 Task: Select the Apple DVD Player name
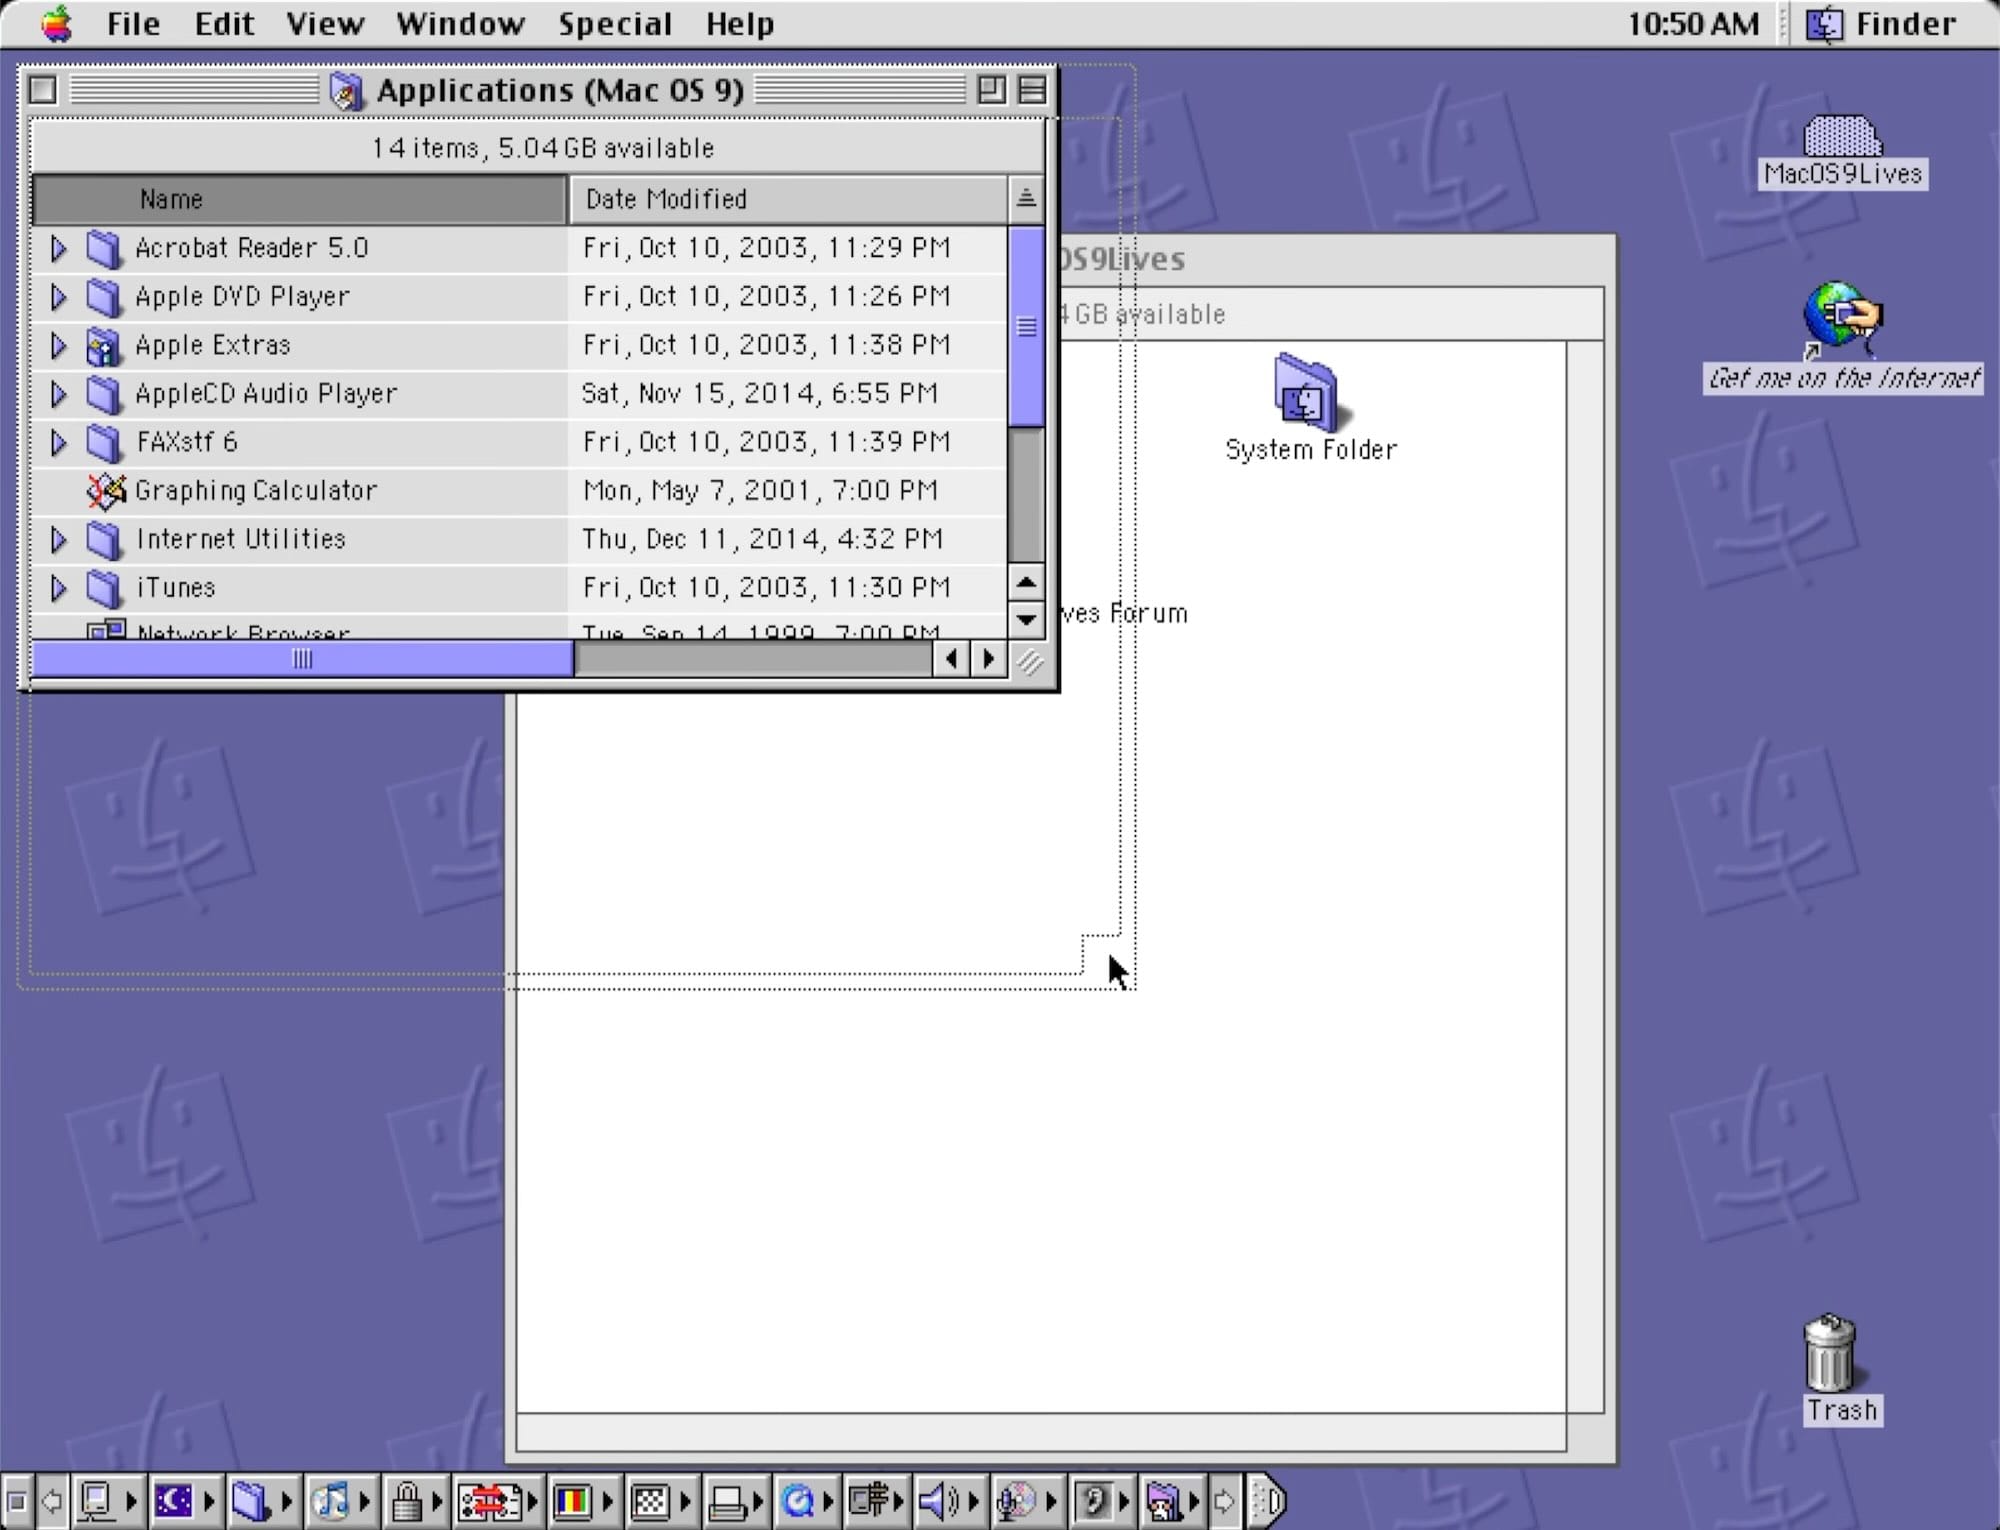point(243,297)
